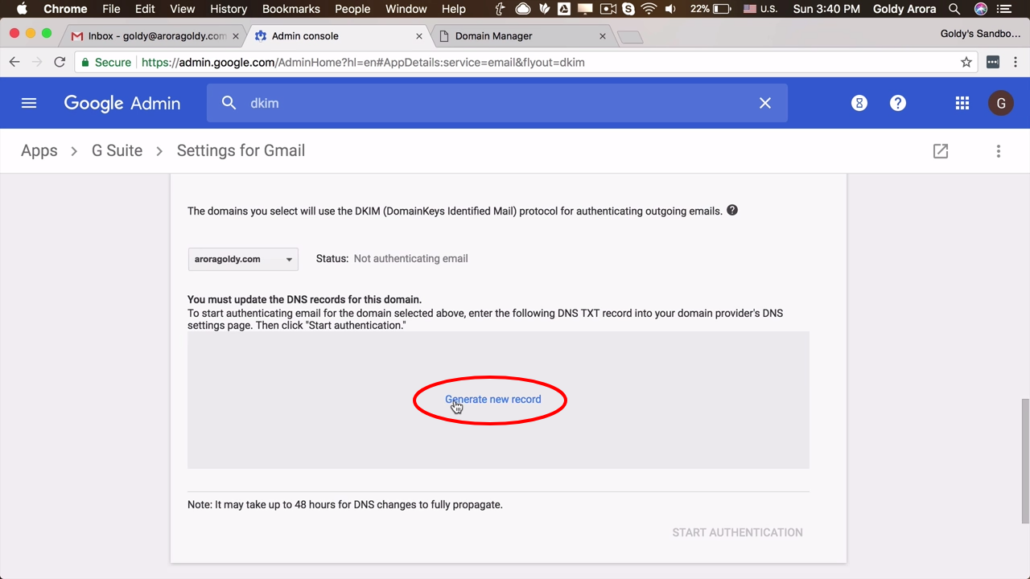Click the START AUTHENTICATION button

(737, 532)
